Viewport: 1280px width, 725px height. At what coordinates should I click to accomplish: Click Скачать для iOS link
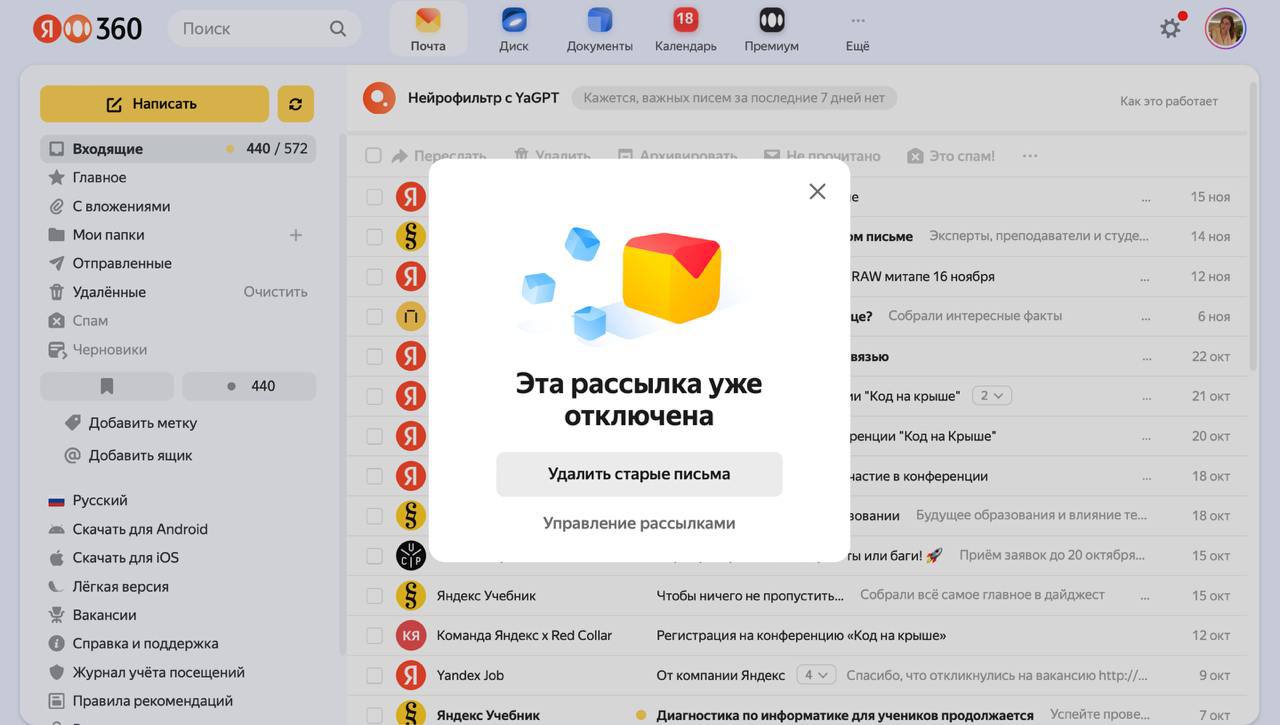click(126, 558)
